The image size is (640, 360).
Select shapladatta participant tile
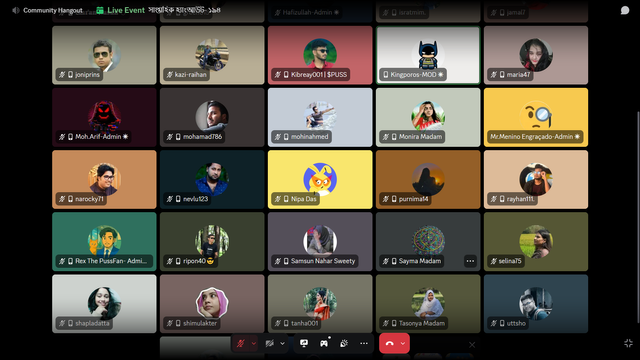coord(104,304)
